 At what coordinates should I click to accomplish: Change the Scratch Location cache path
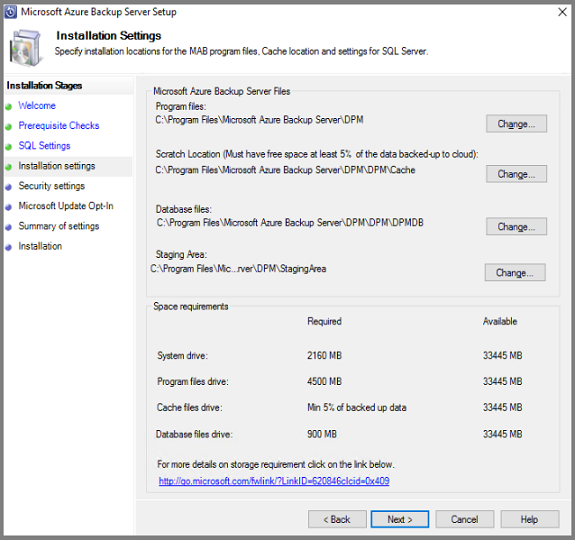coord(516,174)
